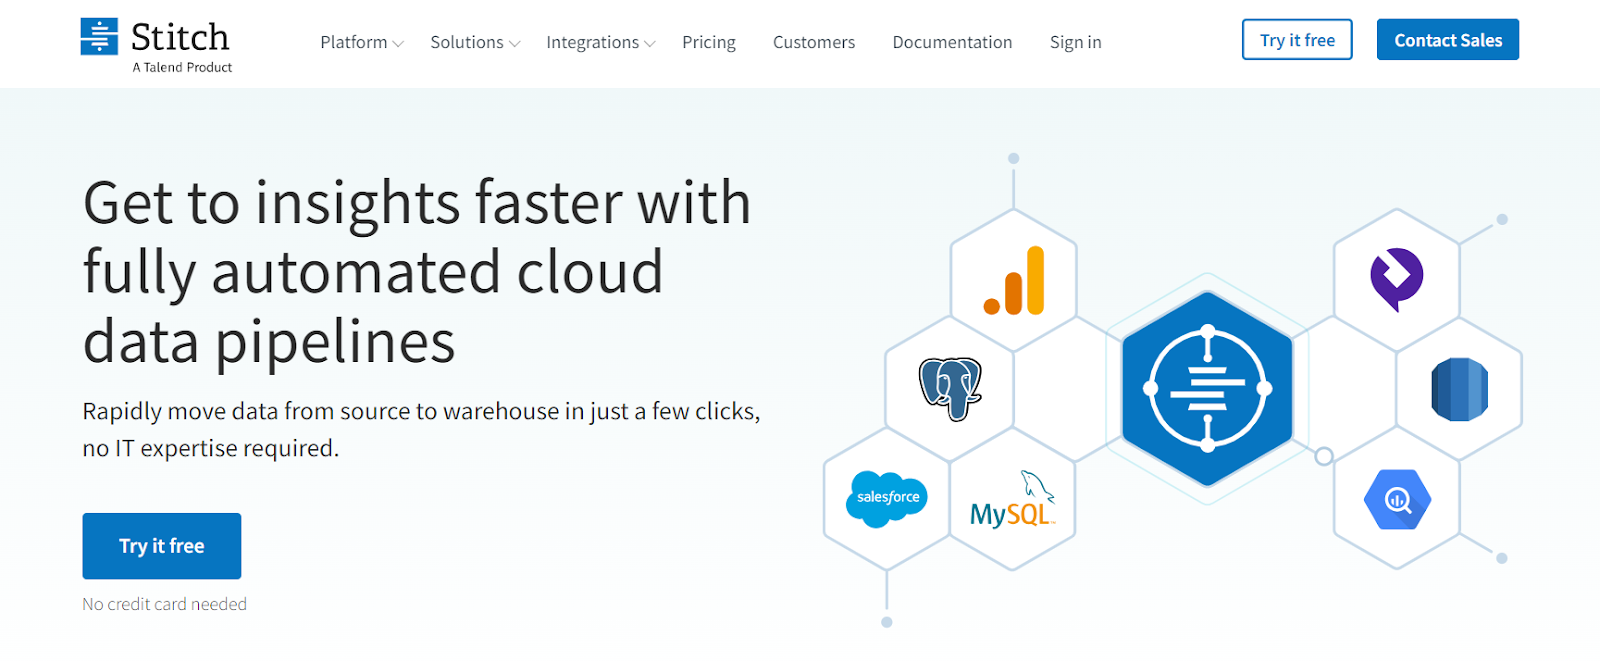Click the 'No credit card needed' text
The image size is (1600, 661).
[165, 604]
